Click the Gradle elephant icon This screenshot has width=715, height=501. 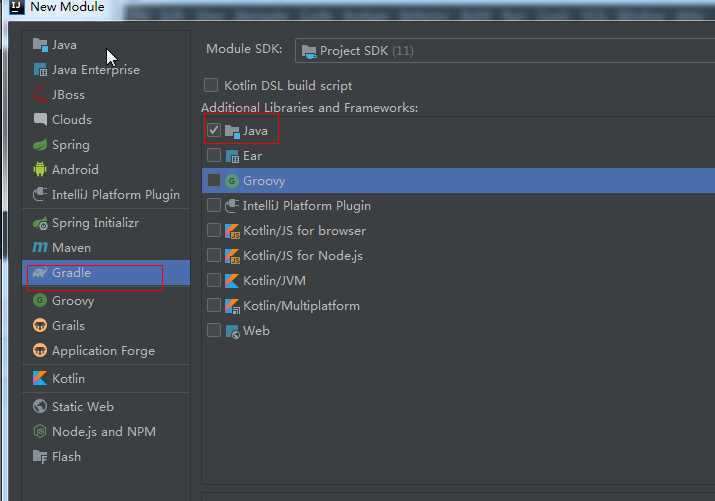coord(40,273)
